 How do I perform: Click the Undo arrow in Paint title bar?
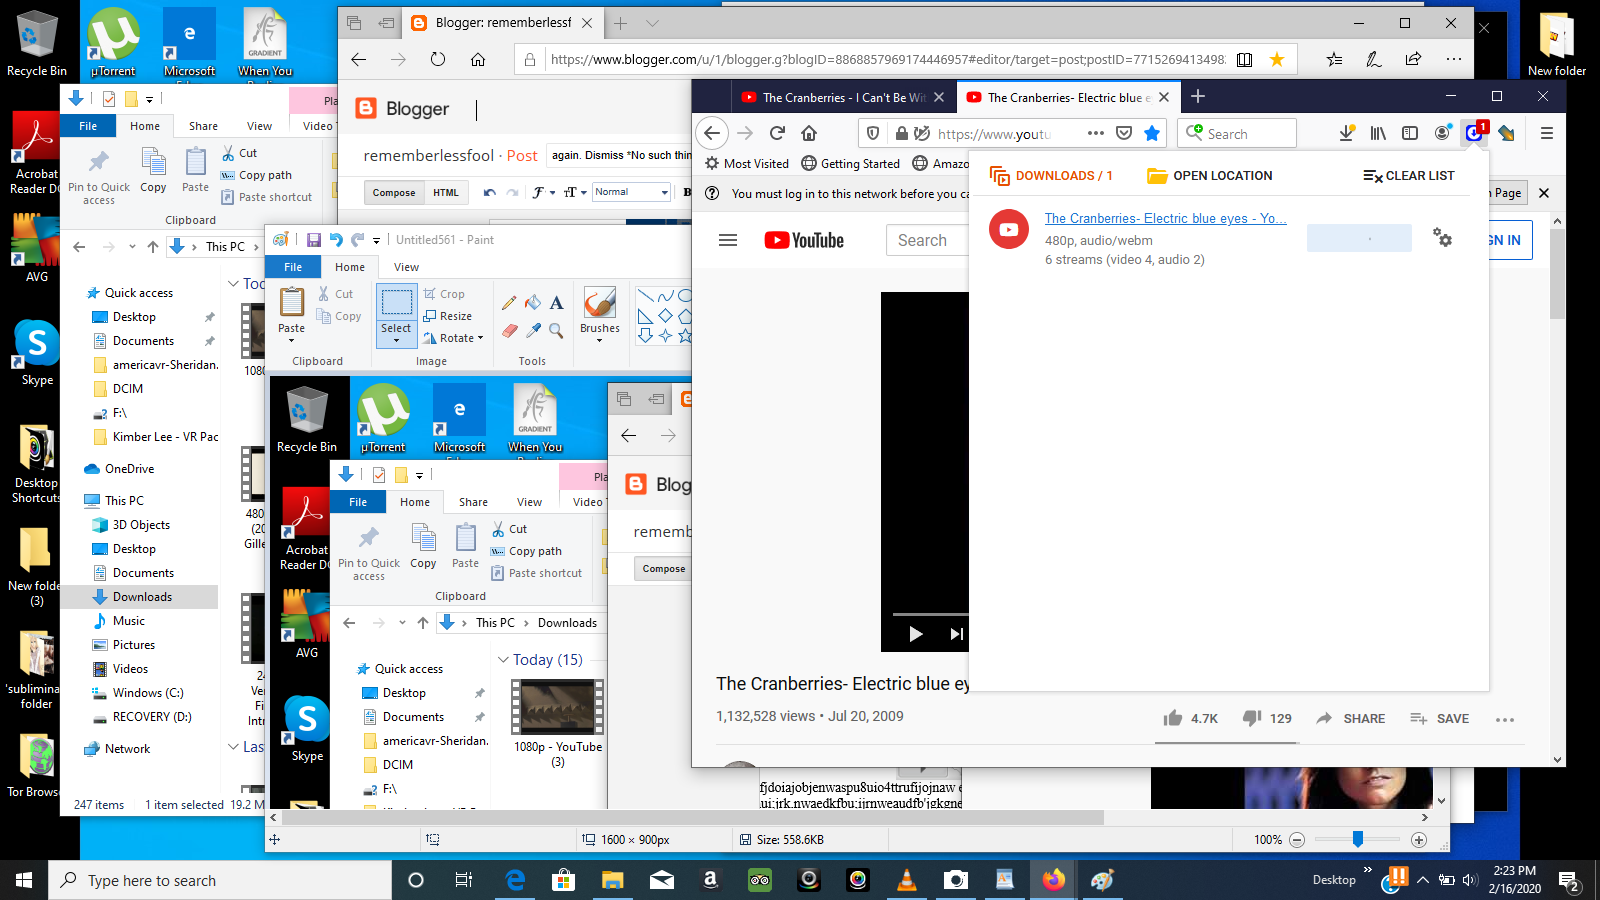(x=336, y=240)
